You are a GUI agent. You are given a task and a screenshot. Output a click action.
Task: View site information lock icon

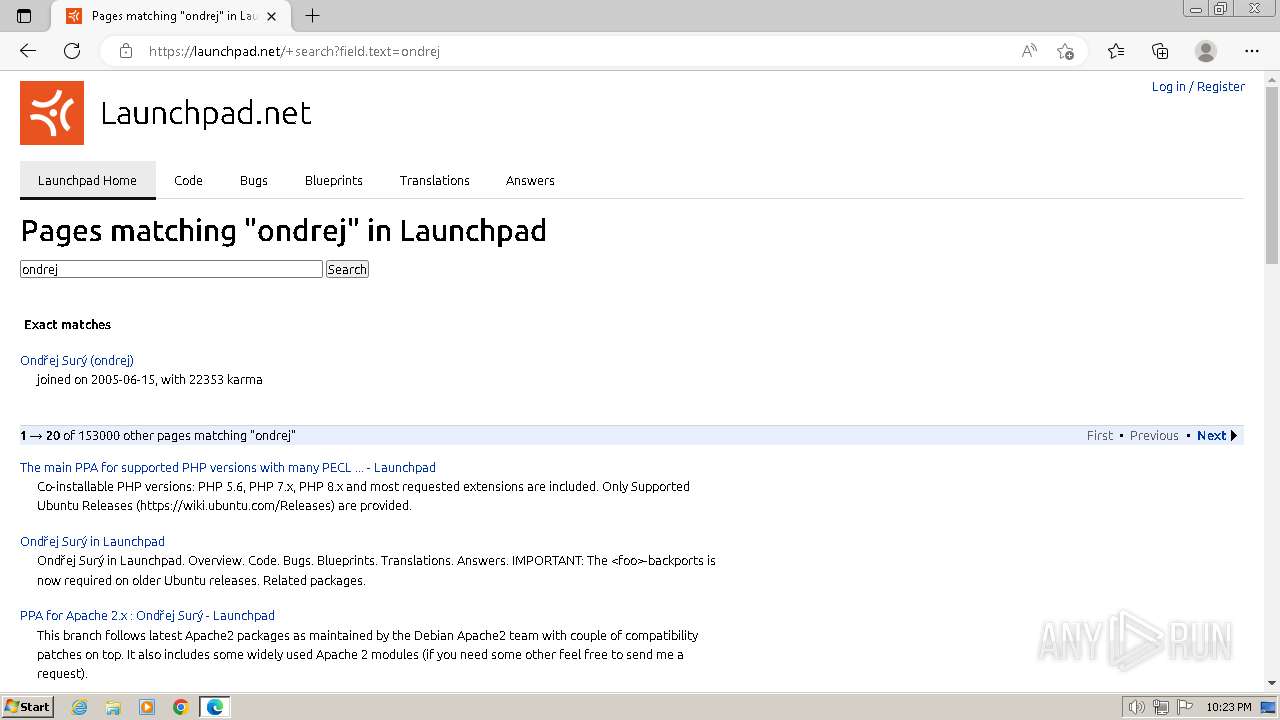pyautogui.click(x=126, y=51)
